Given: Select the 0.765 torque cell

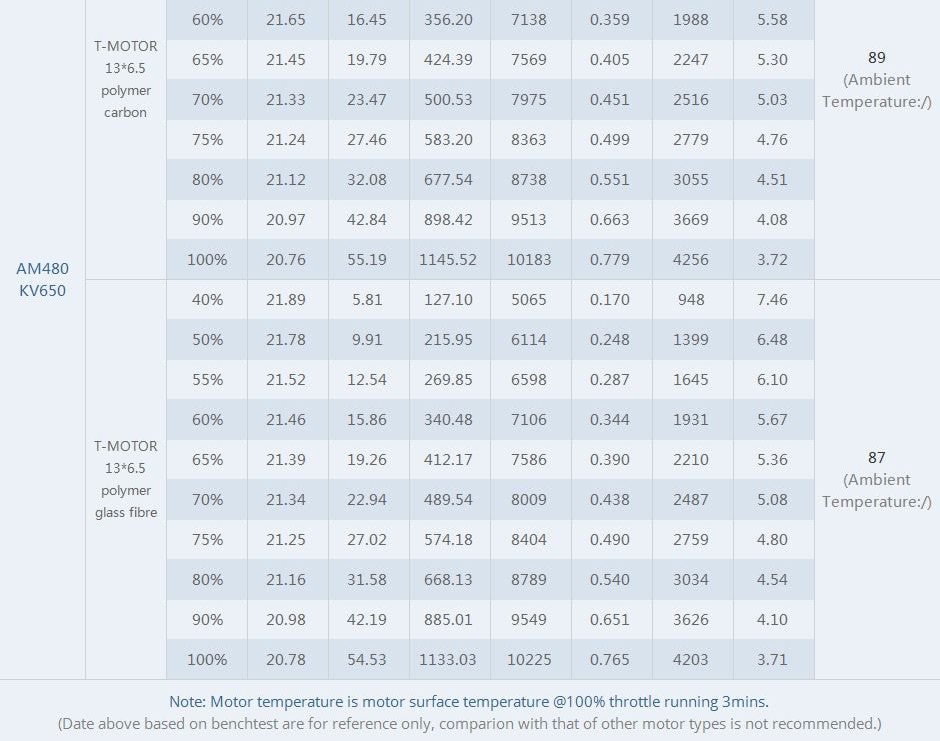Looking at the screenshot, I should pyautogui.click(x=610, y=659).
